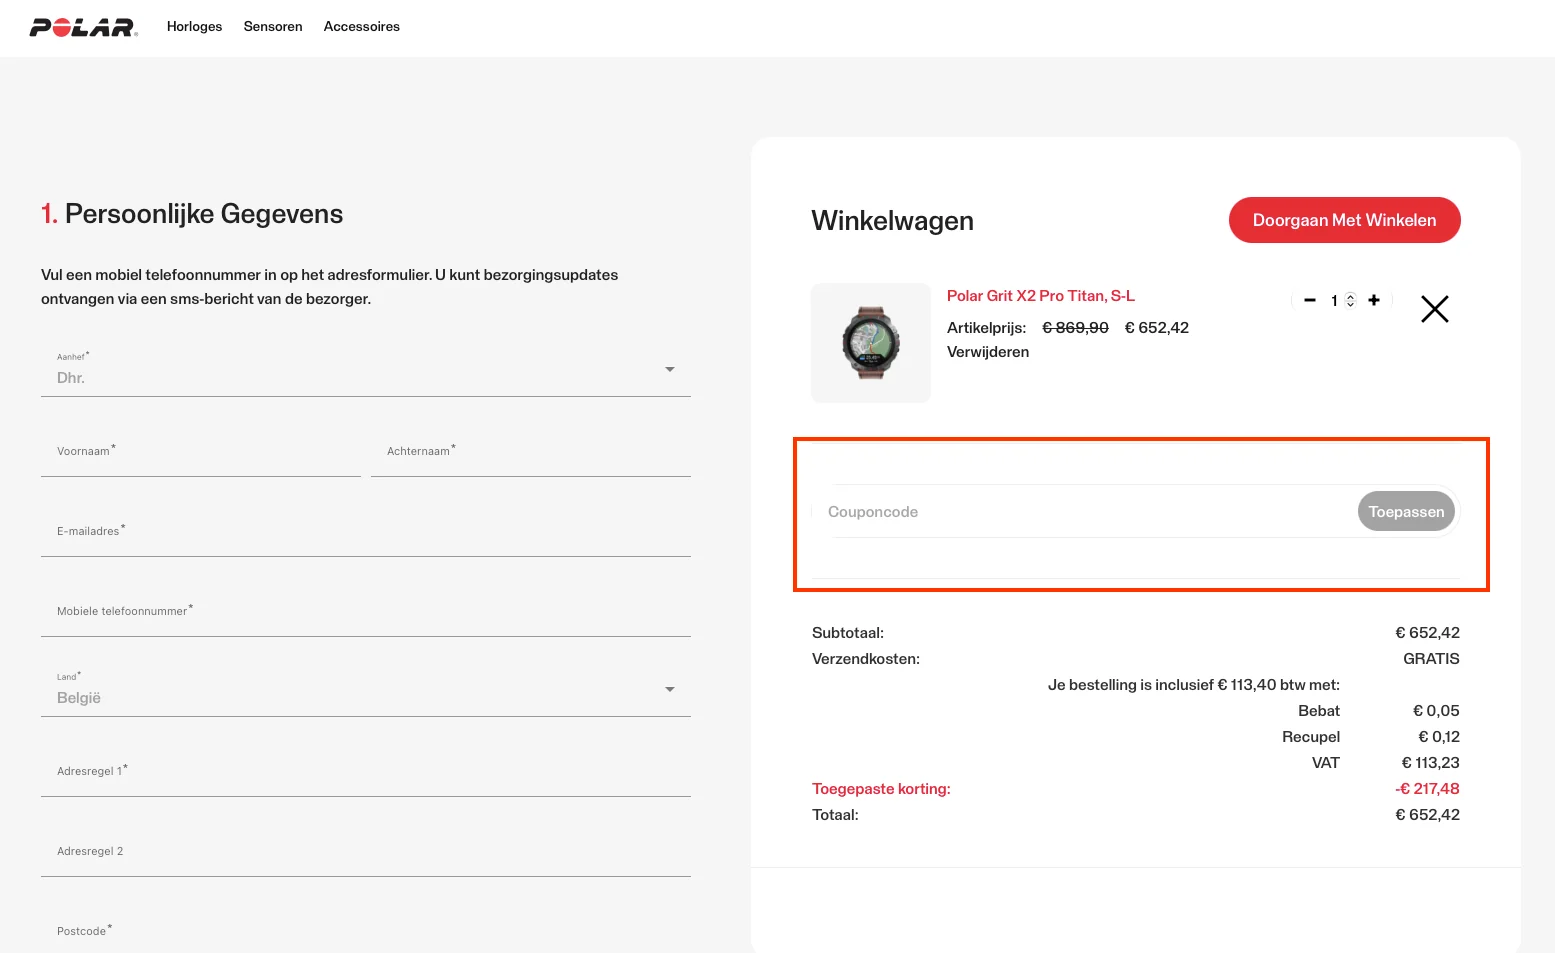Screen dimensions: 1555x953
Task: Click the Toepassen coupon button
Action: click(x=1405, y=512)
